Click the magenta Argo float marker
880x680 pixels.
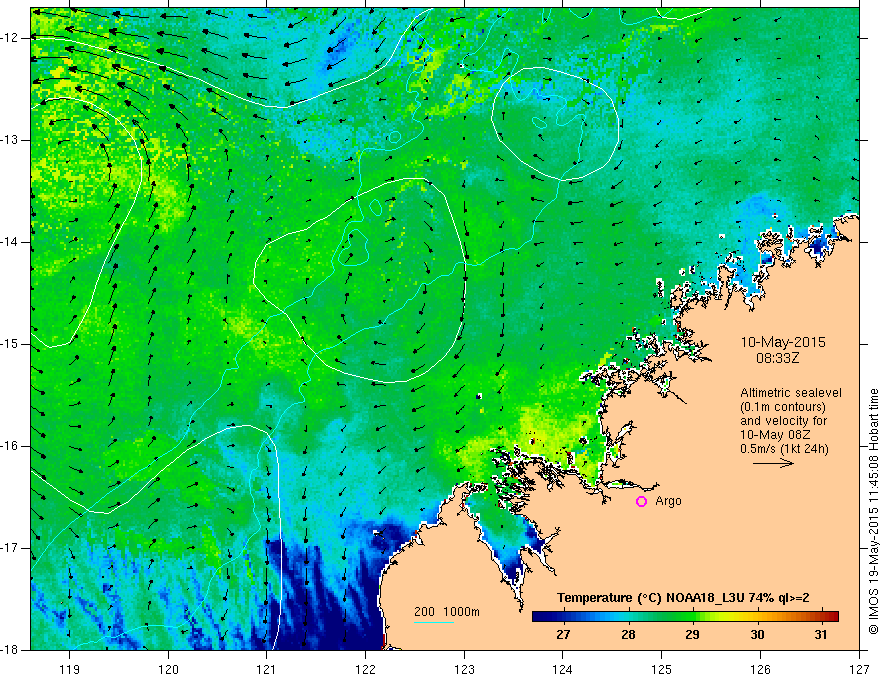[641, 502]
